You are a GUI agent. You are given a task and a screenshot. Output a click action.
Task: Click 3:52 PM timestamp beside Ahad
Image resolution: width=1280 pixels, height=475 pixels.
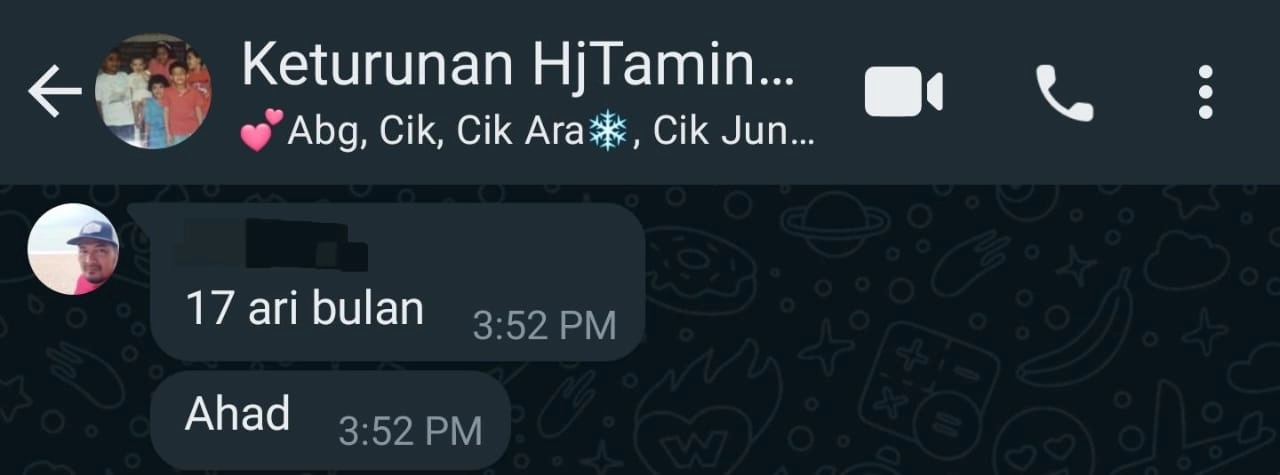click(410, 431)
